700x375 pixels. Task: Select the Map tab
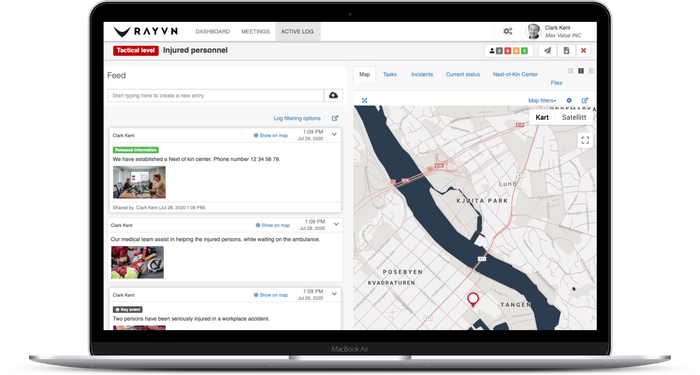(x=365, y=75)
